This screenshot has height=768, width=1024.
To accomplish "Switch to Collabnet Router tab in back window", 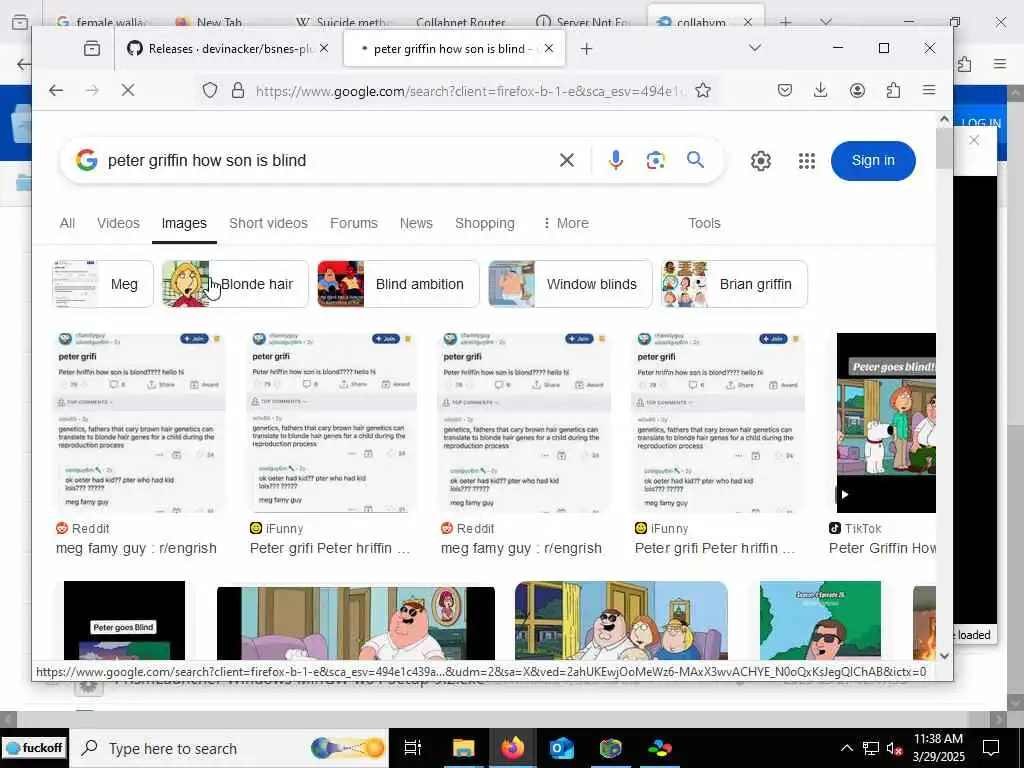I will 460,23.
